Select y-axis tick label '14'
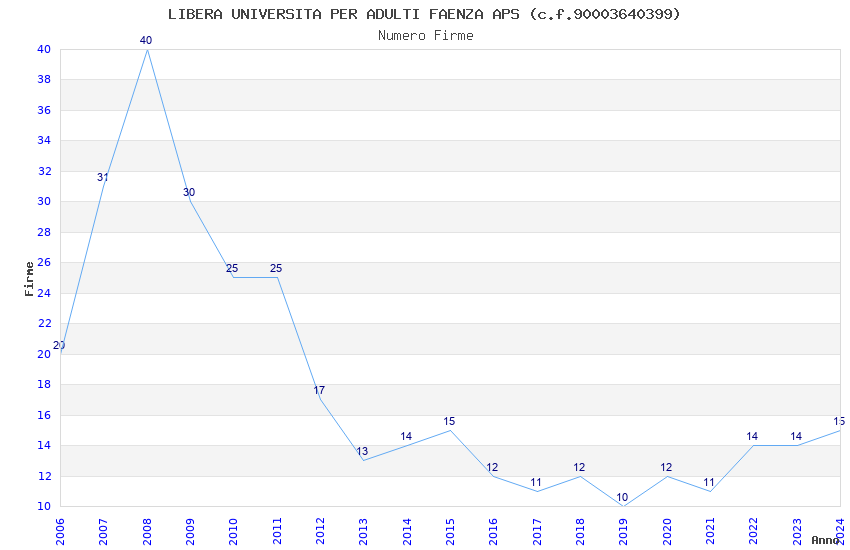 [x=44, y=445]
